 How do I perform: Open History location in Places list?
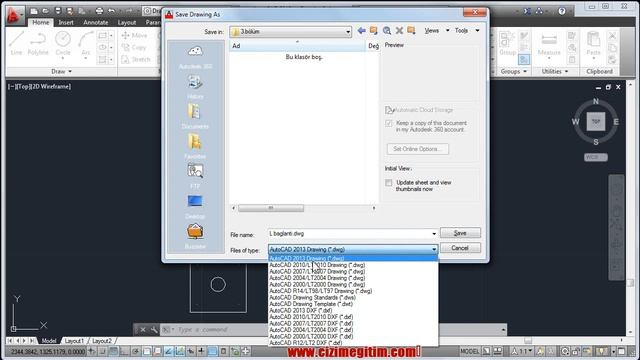(x=195, y=87)
